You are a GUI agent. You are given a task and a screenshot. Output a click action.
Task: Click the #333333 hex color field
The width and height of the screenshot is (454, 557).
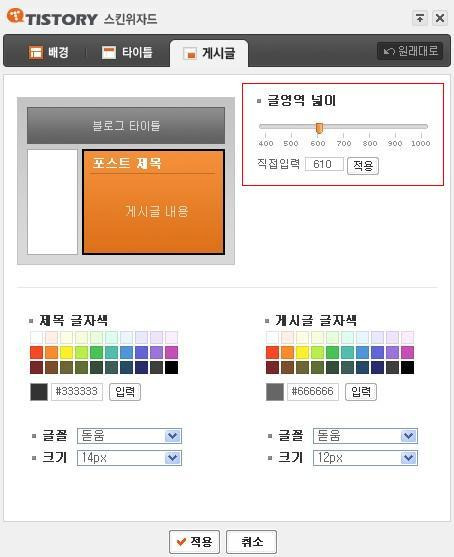77,392
